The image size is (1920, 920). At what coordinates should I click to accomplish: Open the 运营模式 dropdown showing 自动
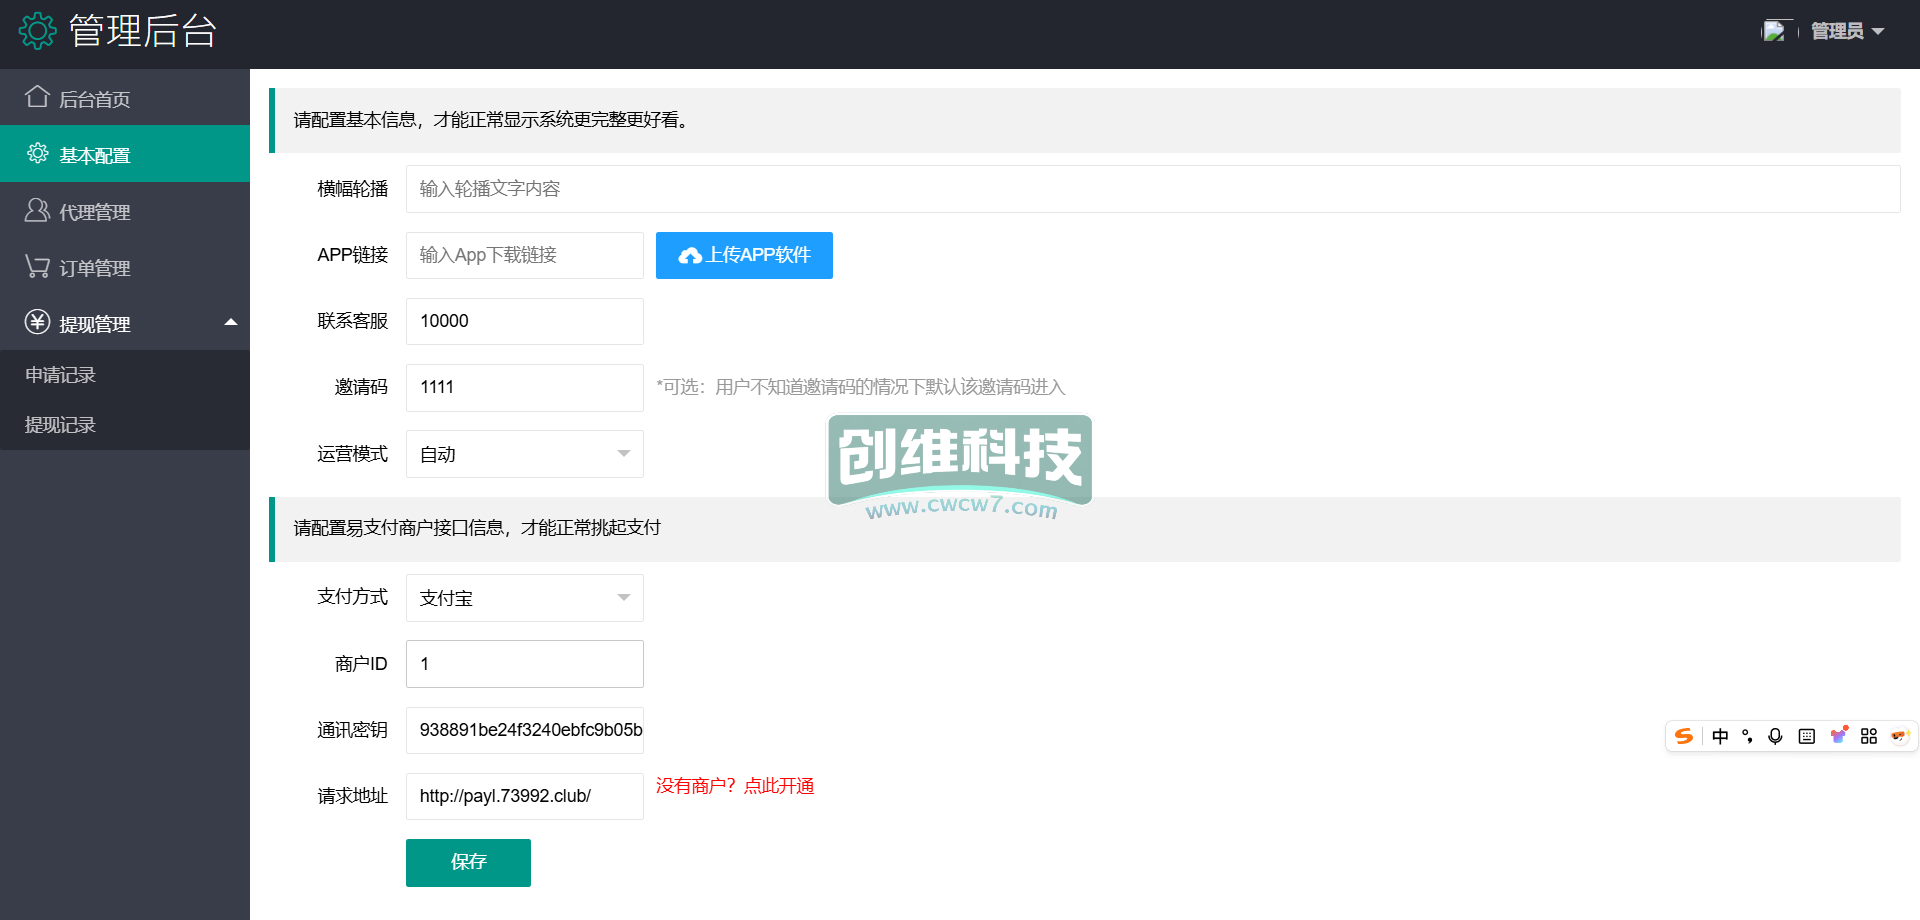coord(524,454)
